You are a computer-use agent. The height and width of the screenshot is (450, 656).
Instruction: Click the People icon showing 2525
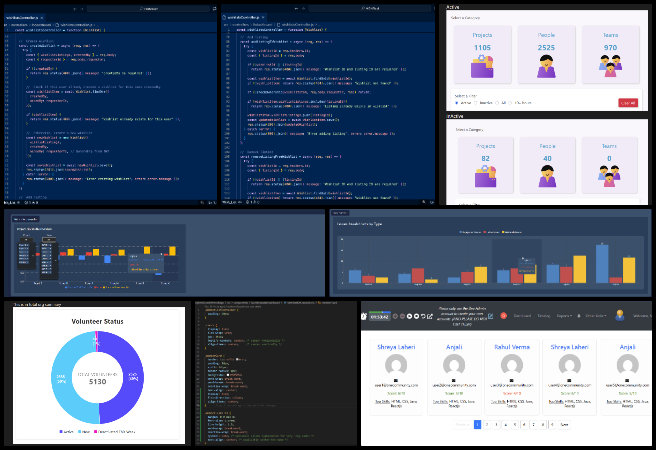coord(546,66)
